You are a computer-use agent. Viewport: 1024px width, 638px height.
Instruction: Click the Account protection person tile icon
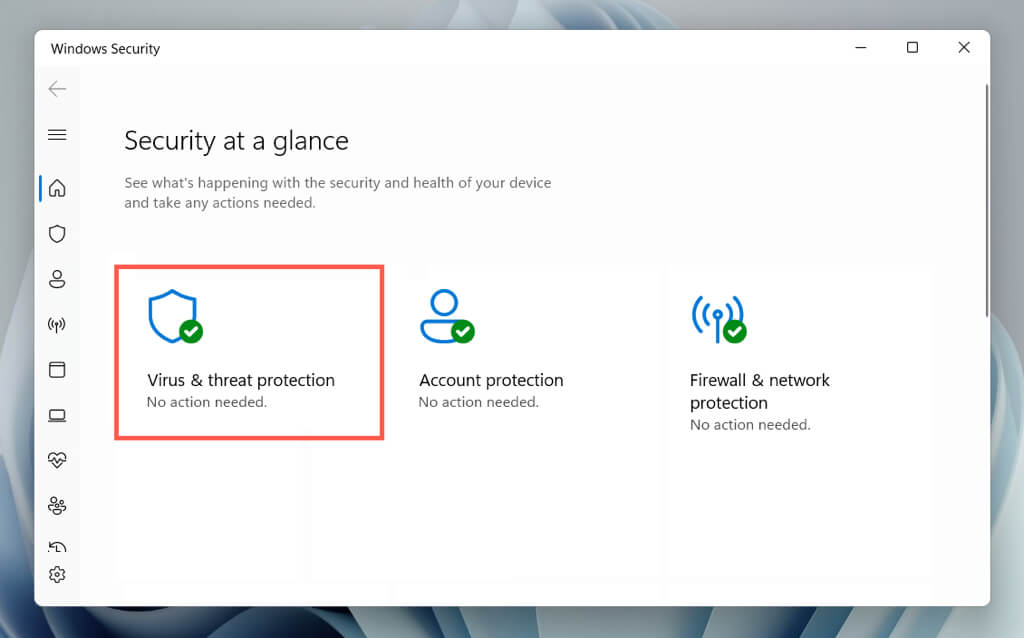point(447,316)
